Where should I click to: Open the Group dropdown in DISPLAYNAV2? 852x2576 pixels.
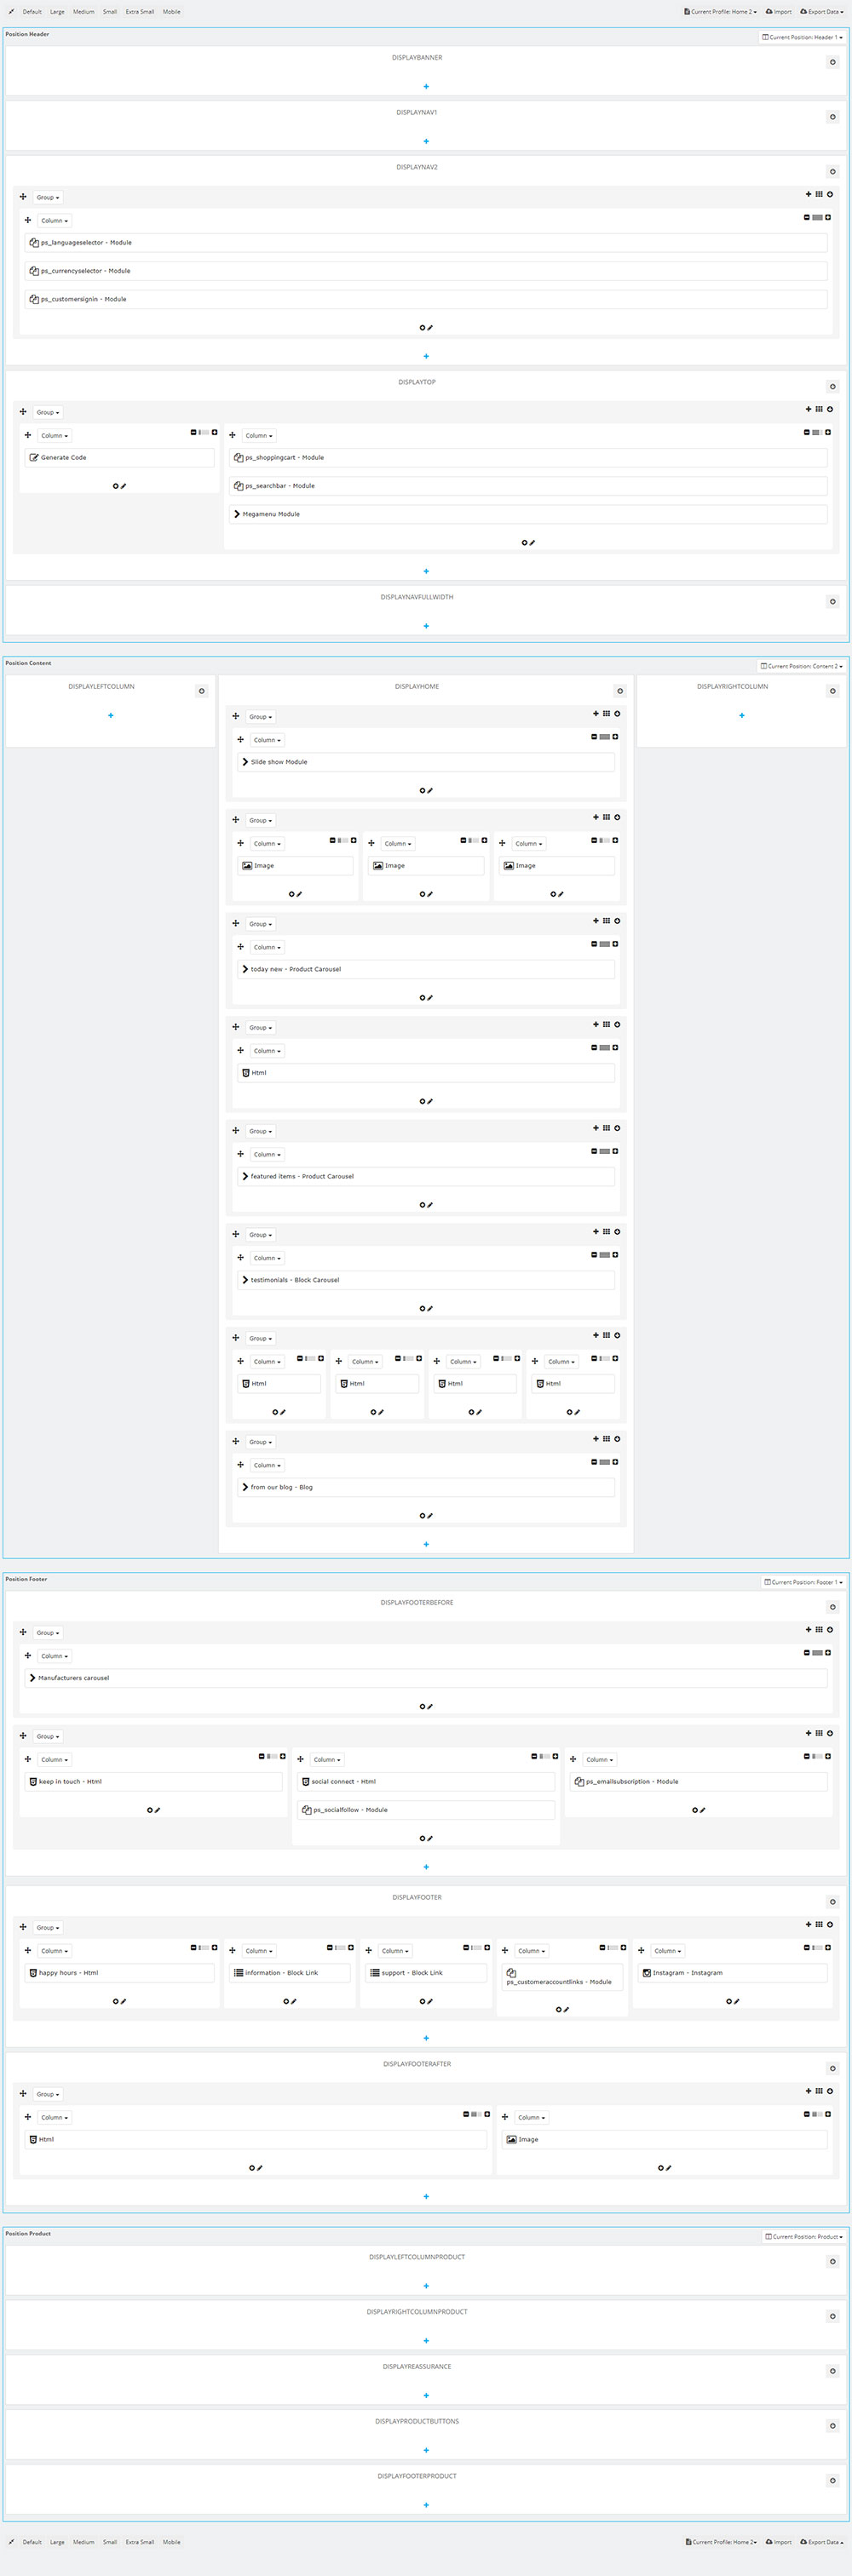(47, 197)
